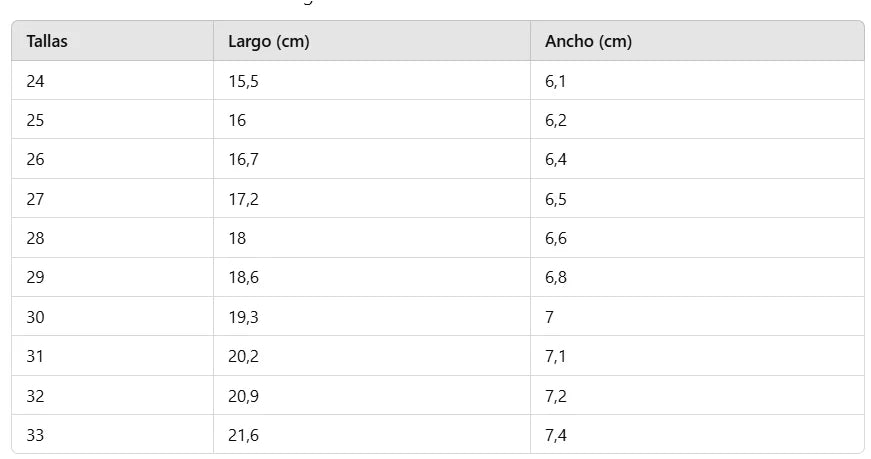871x459 pixels.
Task: Click the Ancho (cm) column header
Action: coord(588,42)
